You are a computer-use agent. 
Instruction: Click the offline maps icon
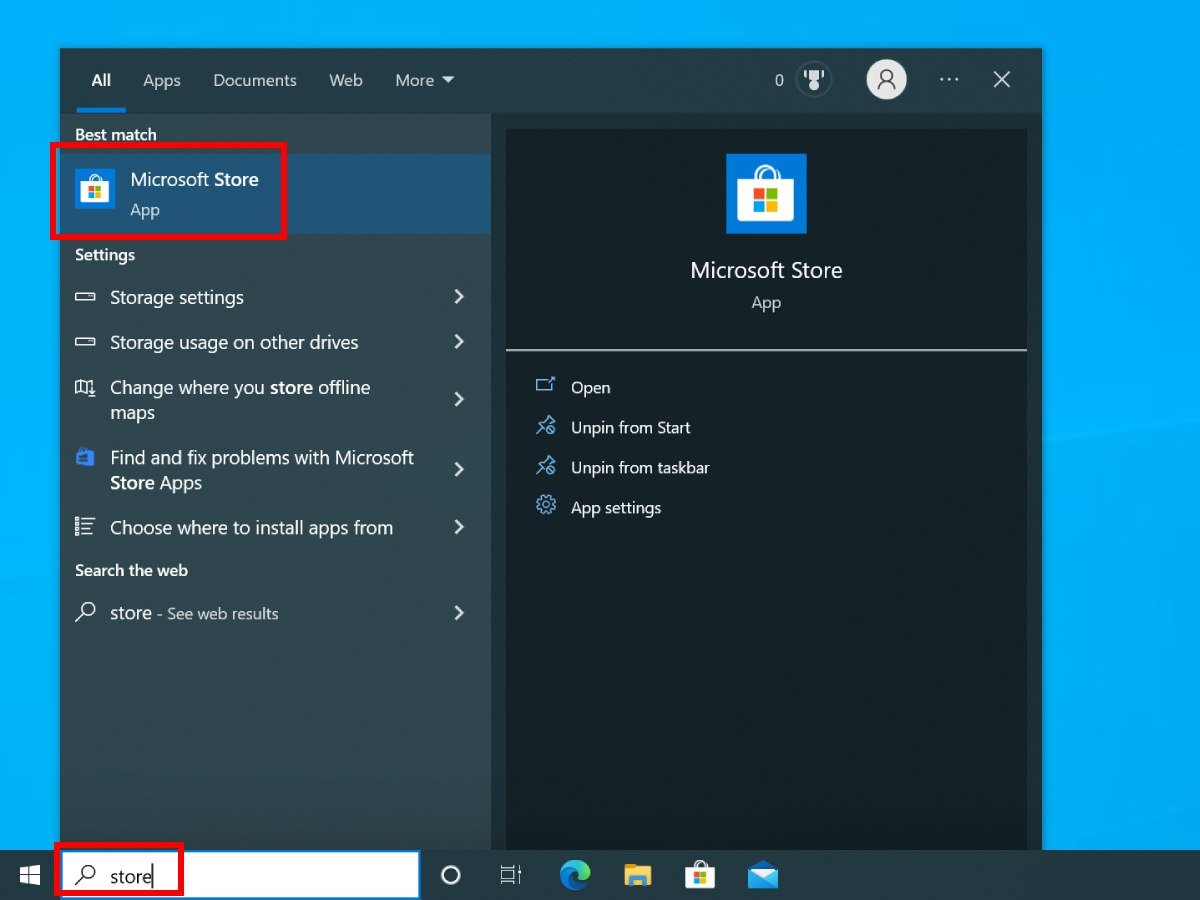click(x=85, y=388)
